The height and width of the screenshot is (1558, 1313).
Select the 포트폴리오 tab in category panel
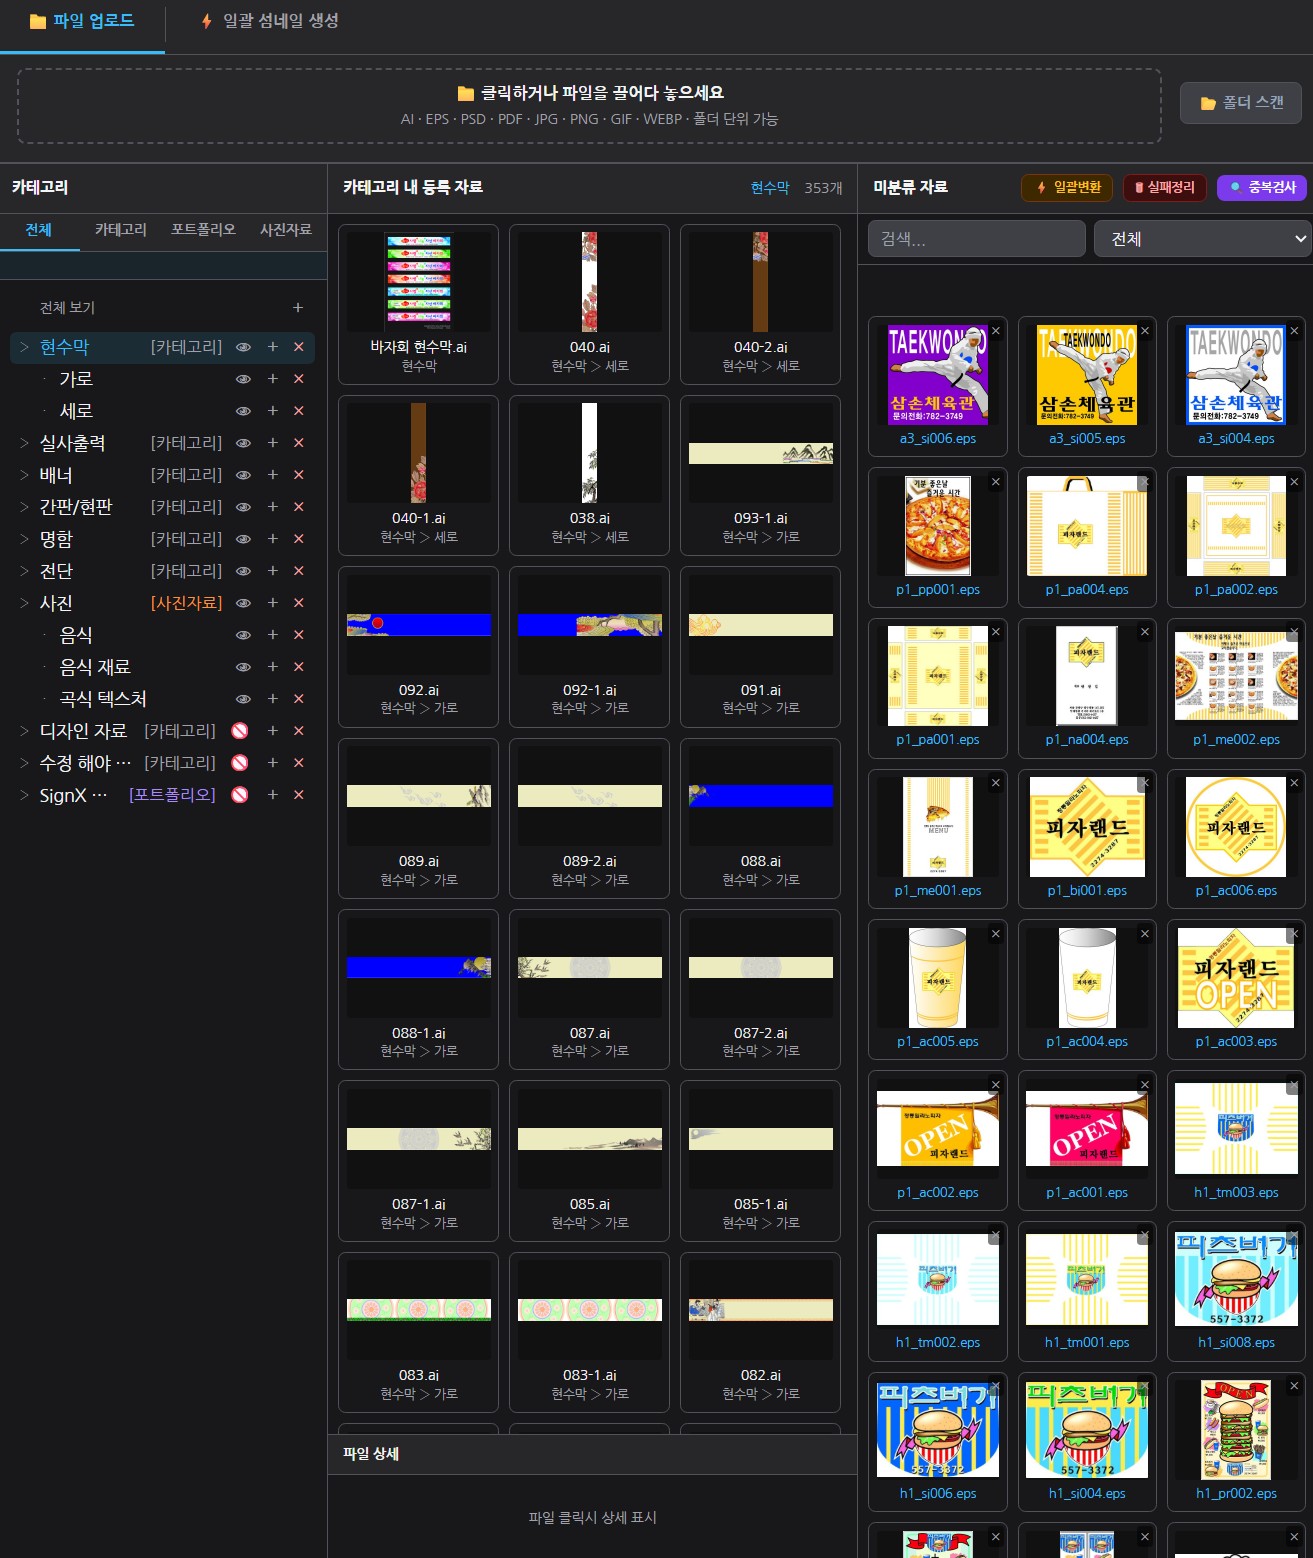pos(203,230)
